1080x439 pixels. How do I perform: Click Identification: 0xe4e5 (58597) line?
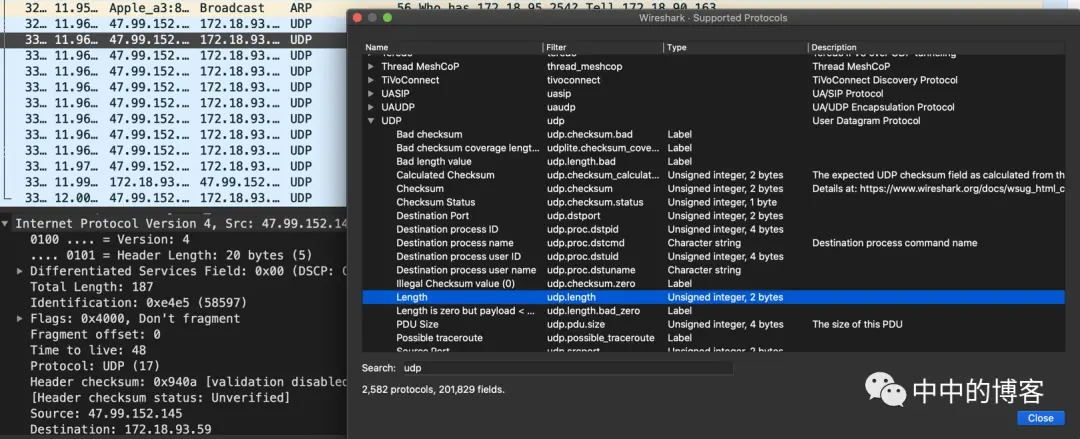click(x=138, y=303)
